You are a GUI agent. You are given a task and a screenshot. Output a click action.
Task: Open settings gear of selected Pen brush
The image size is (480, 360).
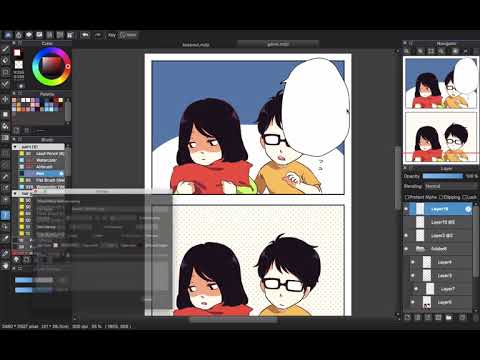61,174
